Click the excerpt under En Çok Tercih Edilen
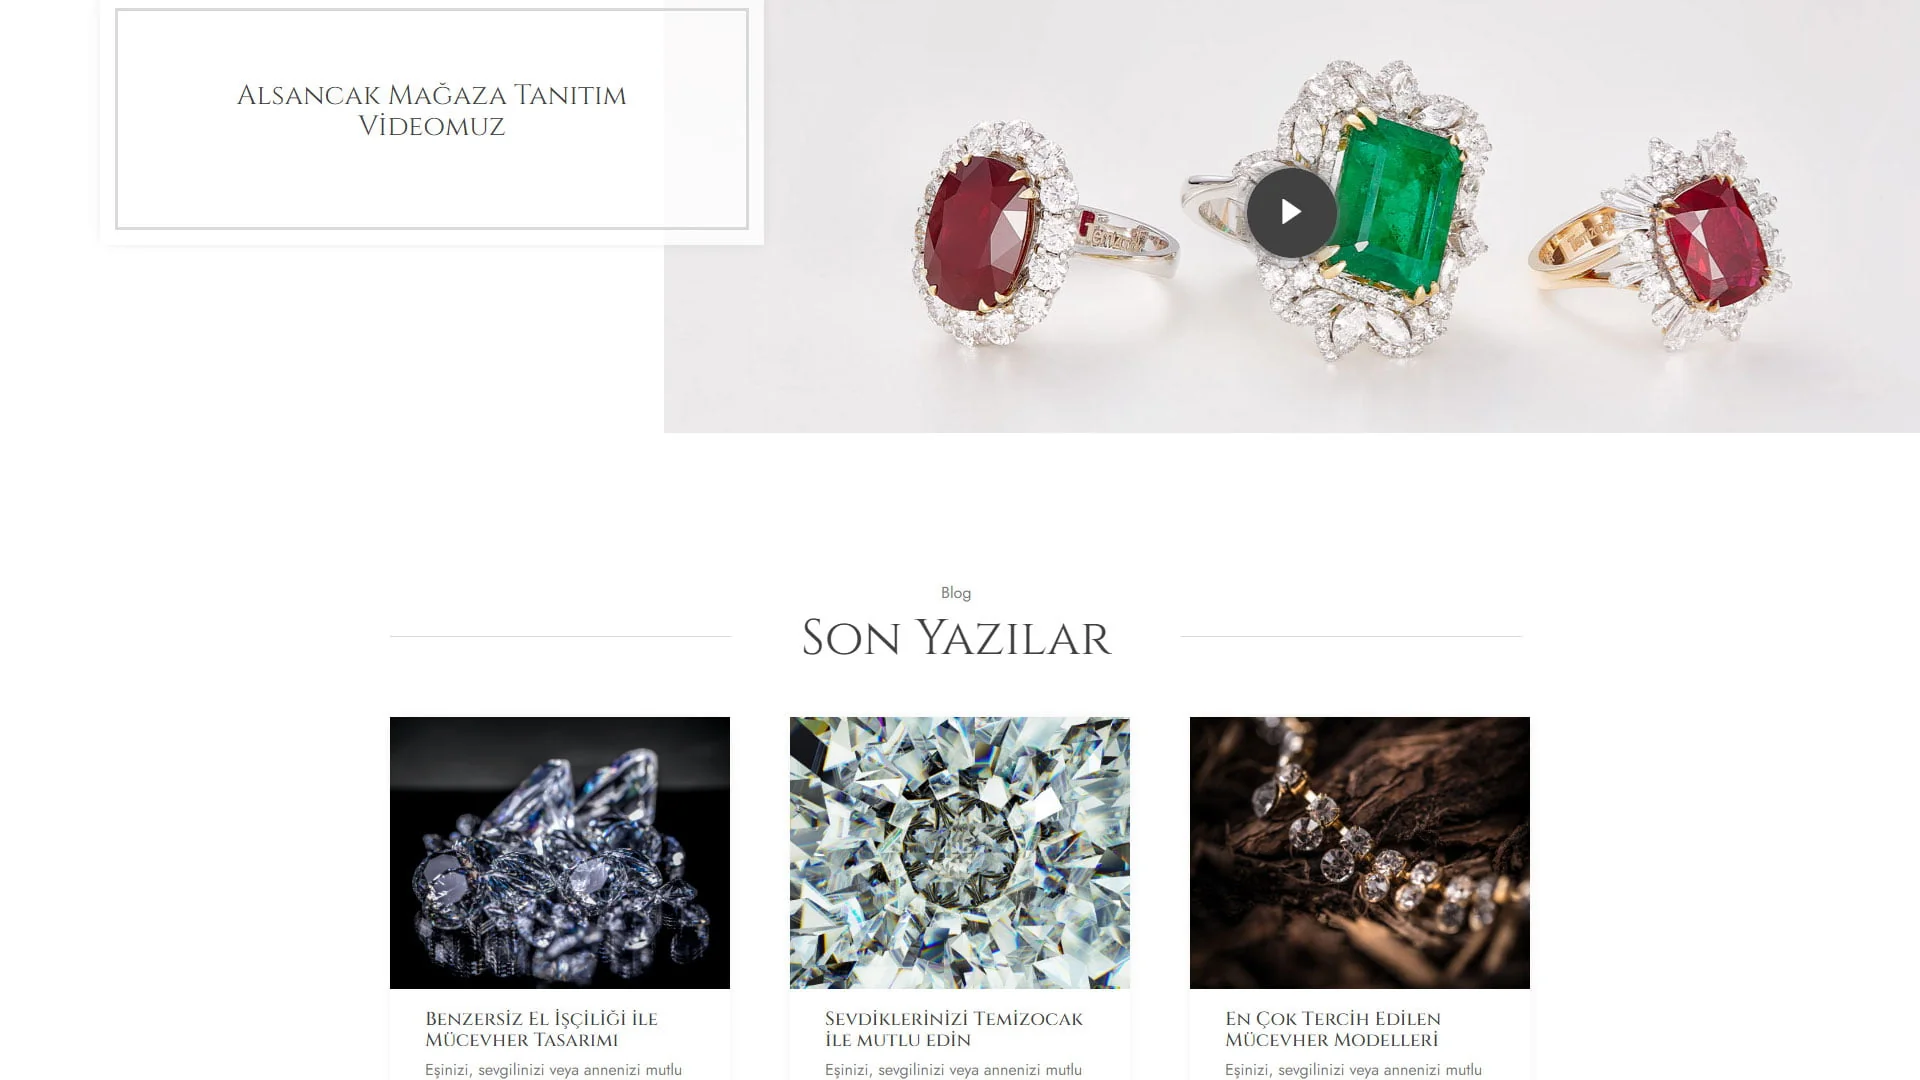Viewport: 1920px width, 1080px height. [x=1353, y=1070]
